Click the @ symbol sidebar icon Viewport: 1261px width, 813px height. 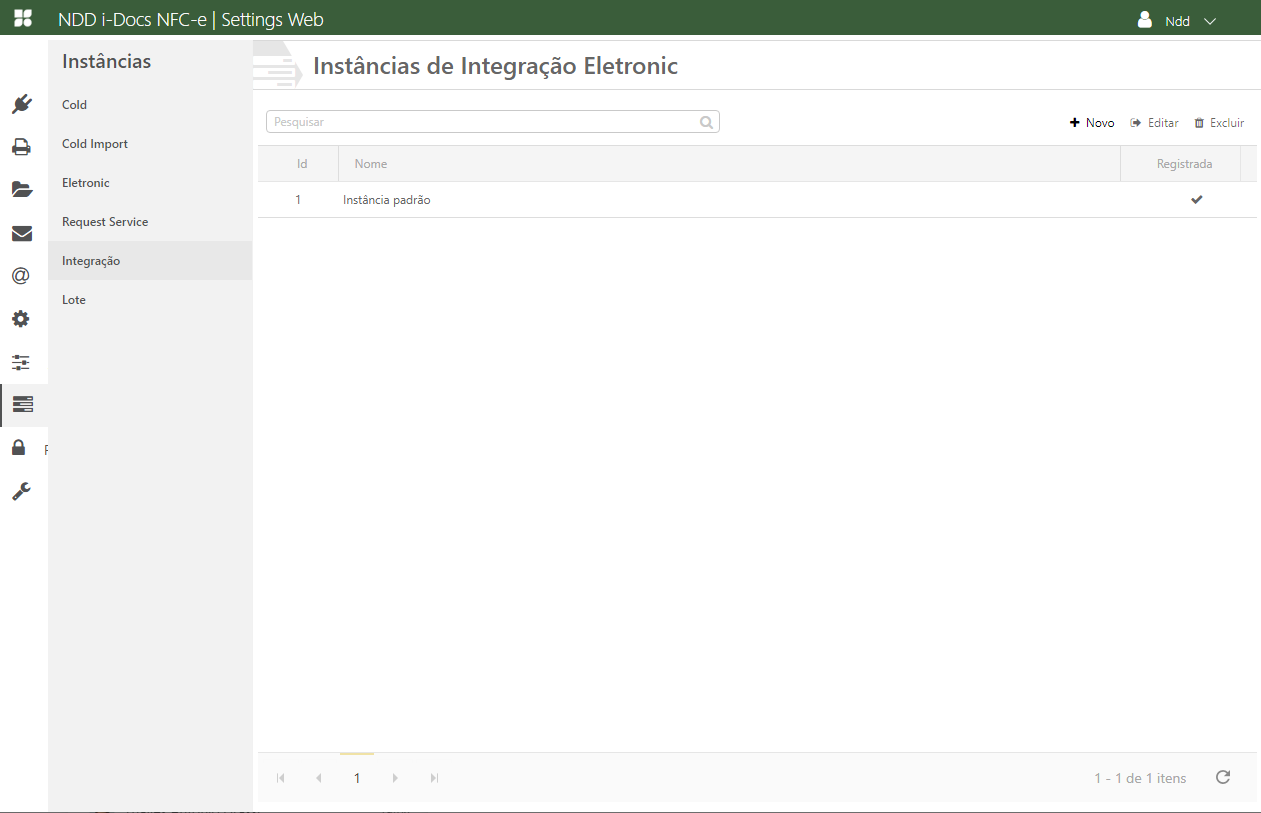point(22,276)
